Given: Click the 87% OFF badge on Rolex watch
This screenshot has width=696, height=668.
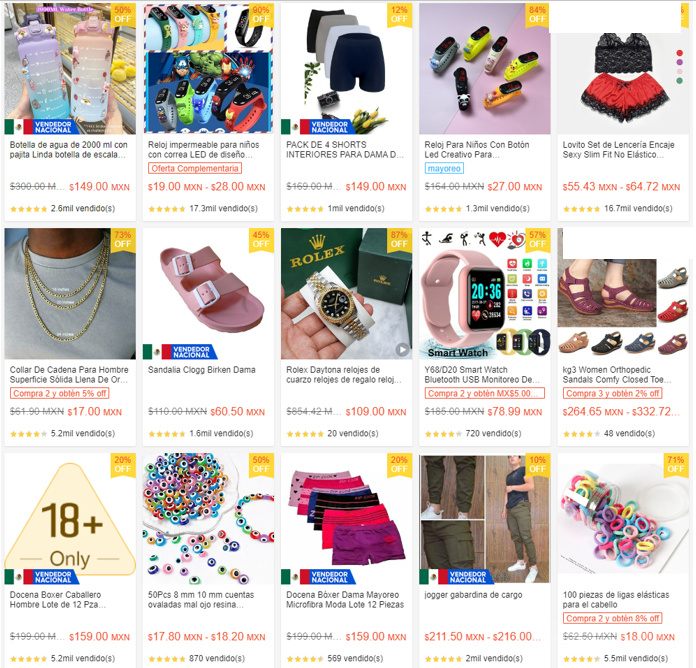Looking at the screenshot, I should (x=399, y=240).
